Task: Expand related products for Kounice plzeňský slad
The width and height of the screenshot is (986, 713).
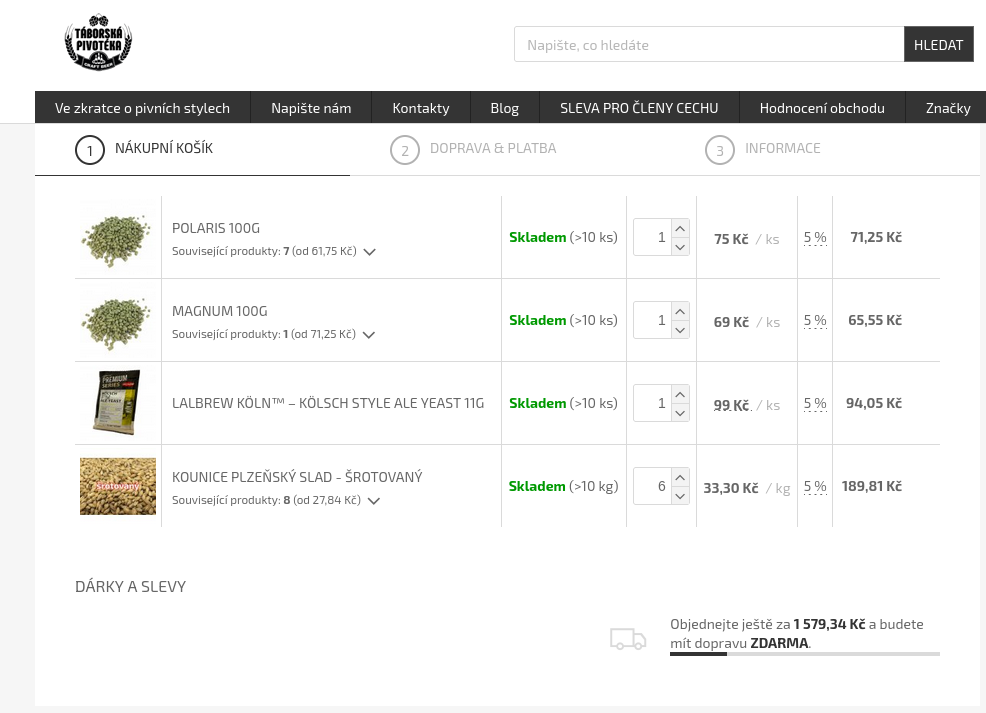Action: coord(373,501)
